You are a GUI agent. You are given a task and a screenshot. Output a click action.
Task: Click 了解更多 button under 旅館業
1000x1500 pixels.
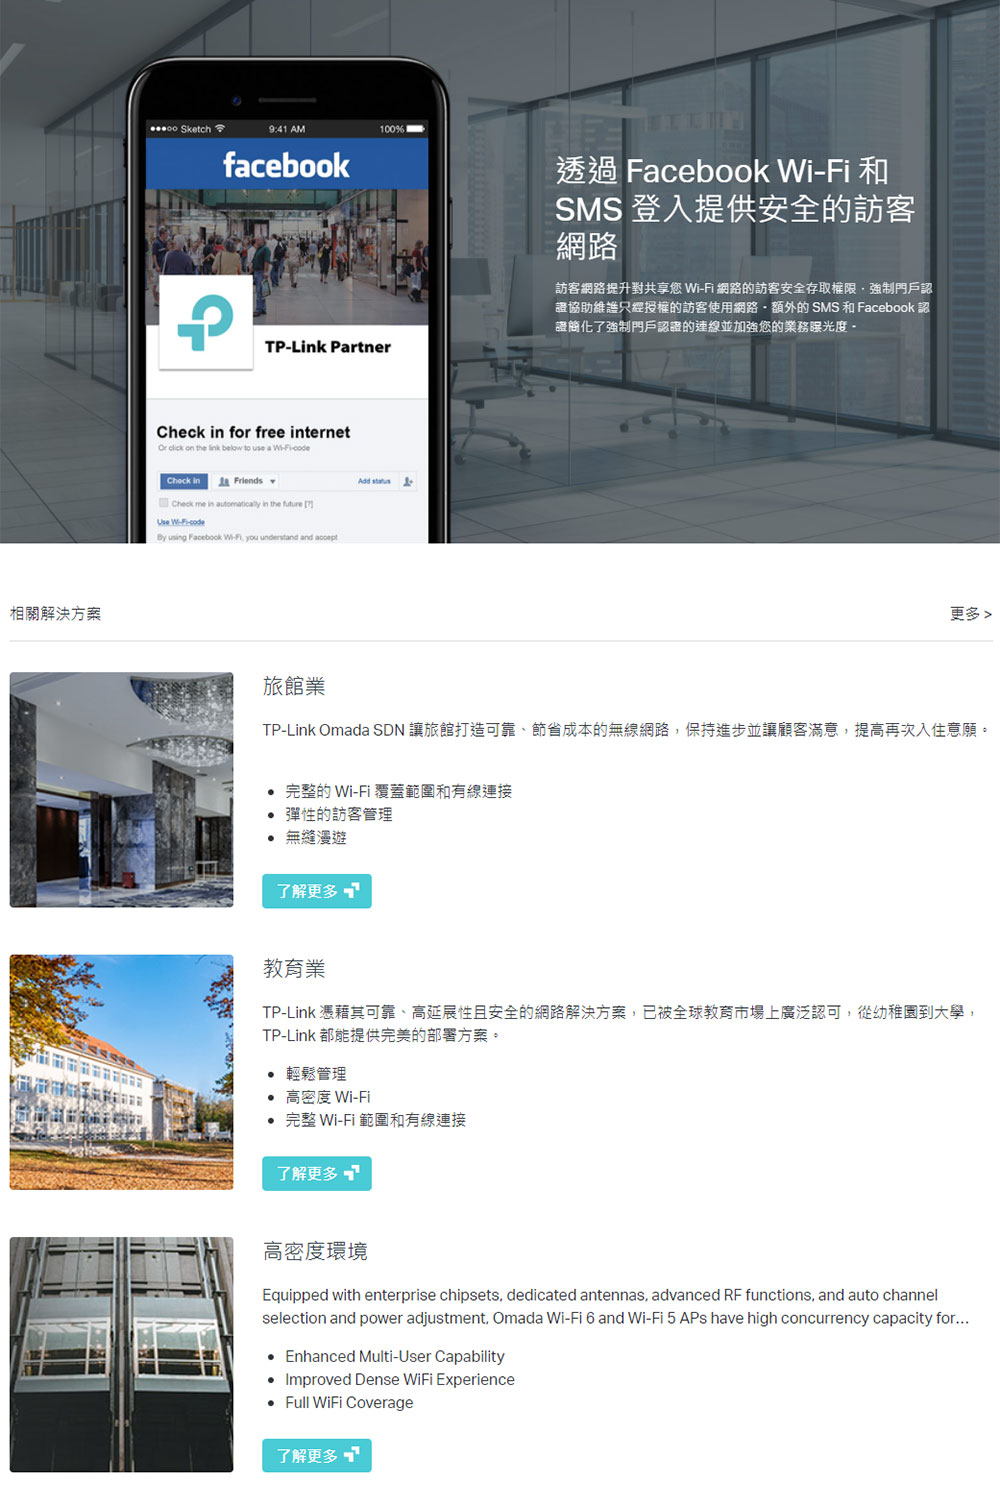tap(317, 891)
